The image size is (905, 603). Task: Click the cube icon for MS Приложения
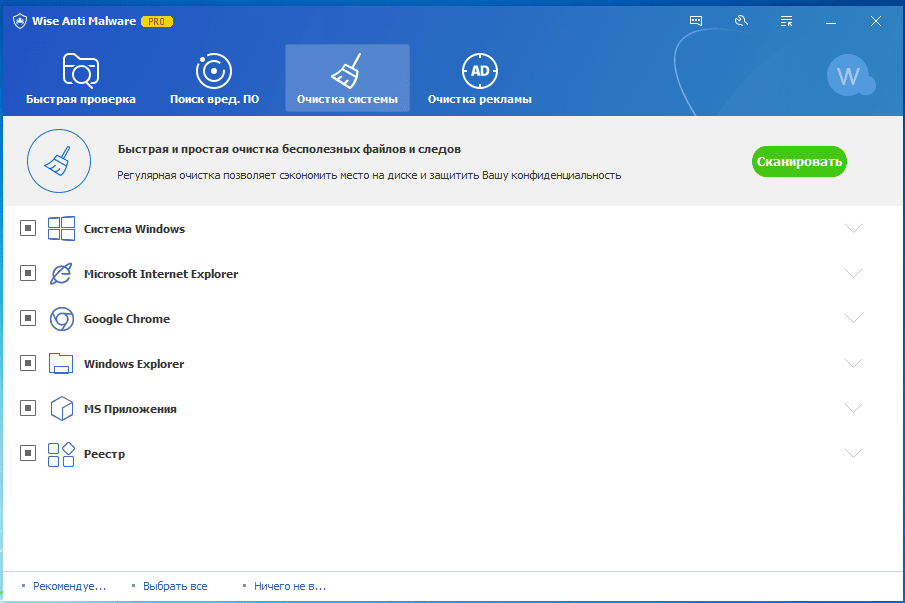tap(62, 409)
